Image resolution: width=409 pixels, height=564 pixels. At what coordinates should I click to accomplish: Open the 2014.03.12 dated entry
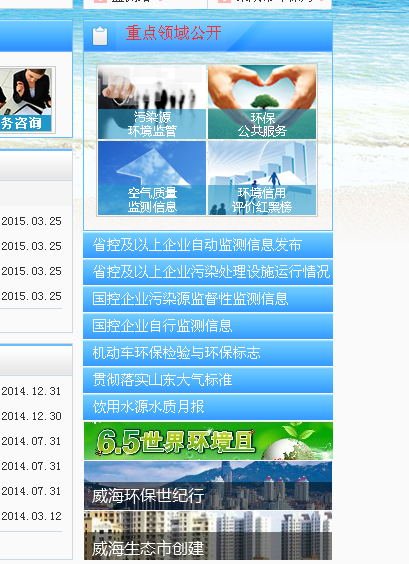(x=31, y=516)
